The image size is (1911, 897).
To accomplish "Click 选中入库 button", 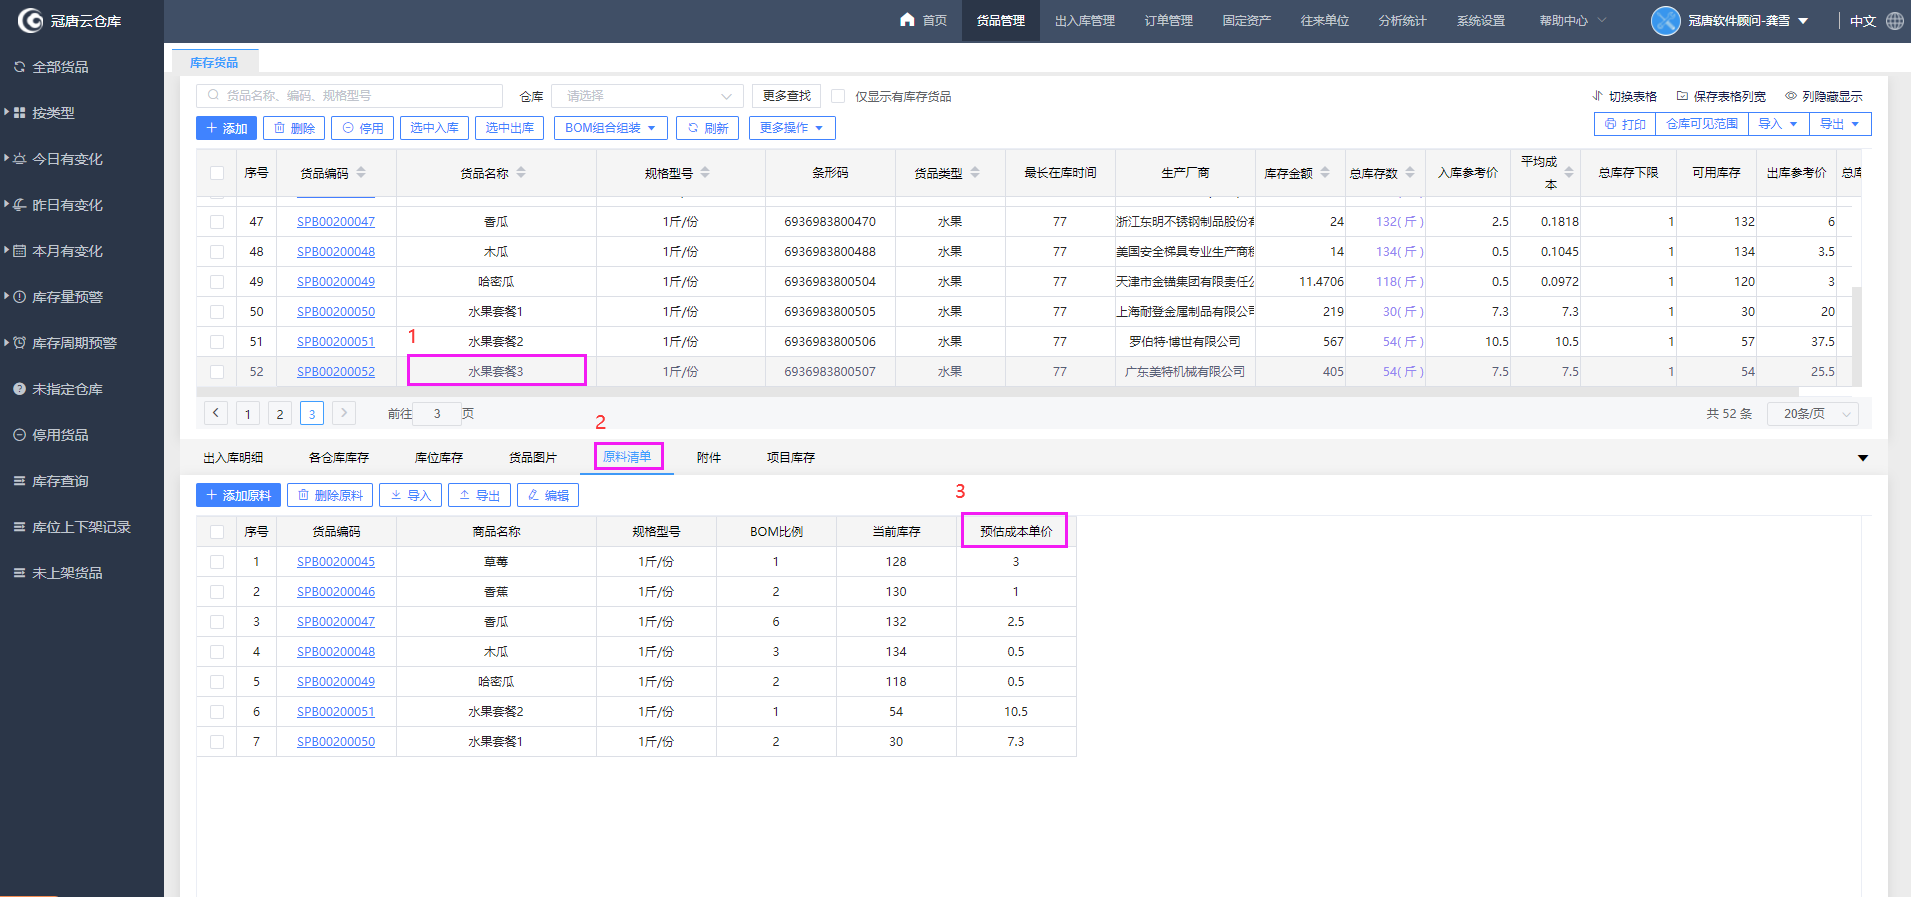I will pos(434,128).
